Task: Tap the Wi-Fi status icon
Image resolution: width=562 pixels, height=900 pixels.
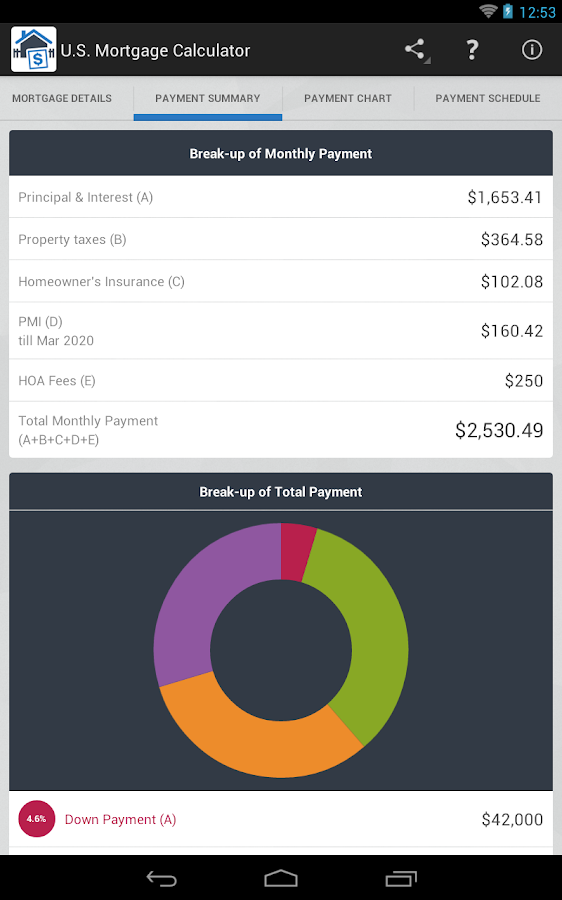Action: click(x=488, y=11)
